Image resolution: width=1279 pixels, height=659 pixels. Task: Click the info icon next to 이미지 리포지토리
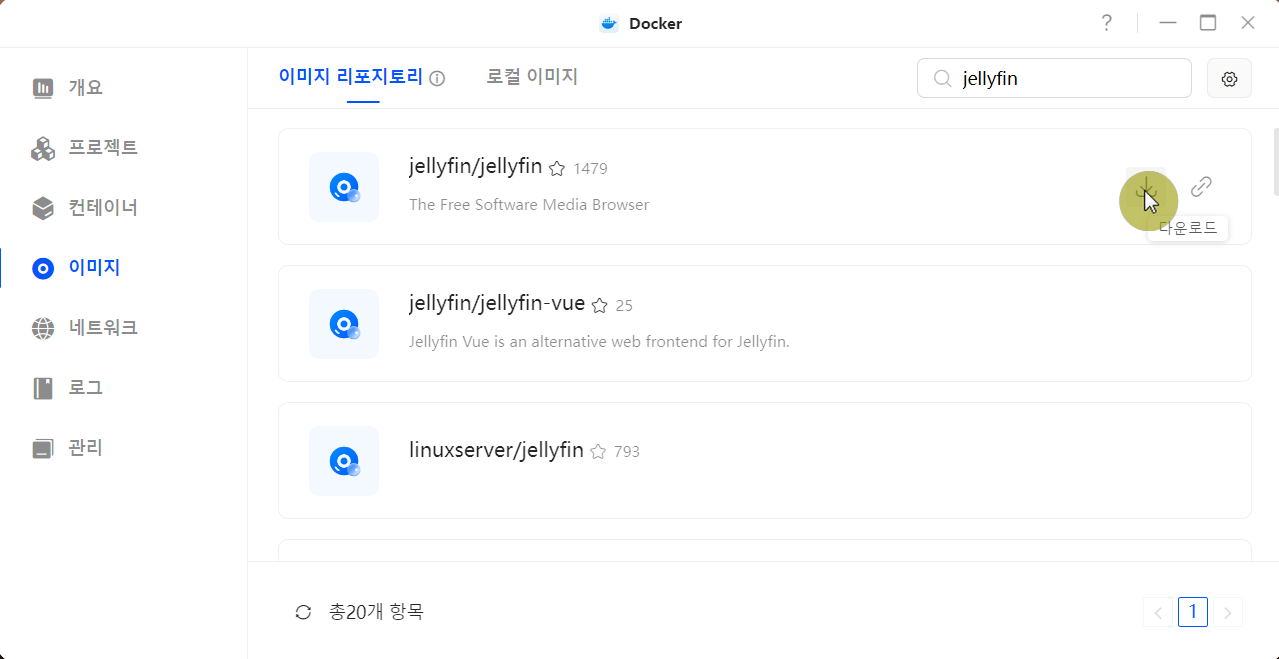coord(437,76)
